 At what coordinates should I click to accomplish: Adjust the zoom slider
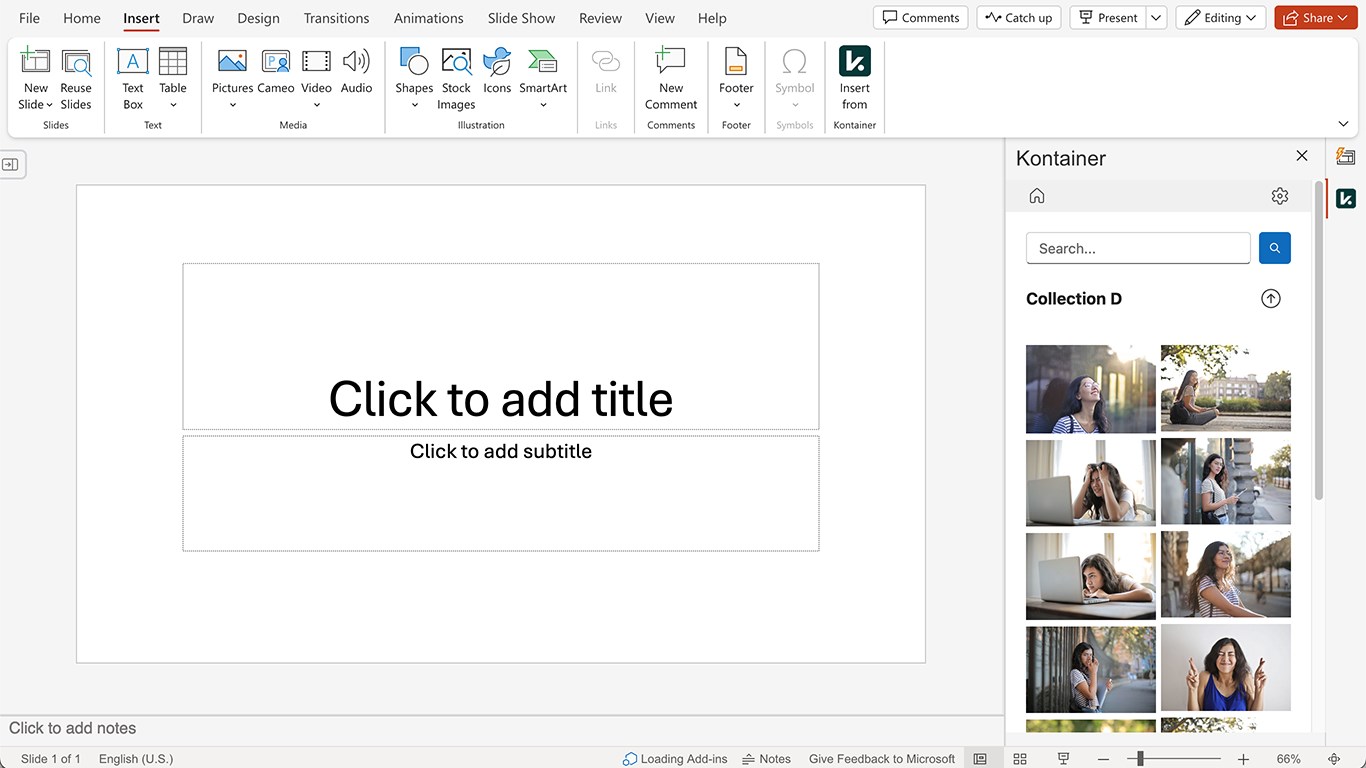1140,759
